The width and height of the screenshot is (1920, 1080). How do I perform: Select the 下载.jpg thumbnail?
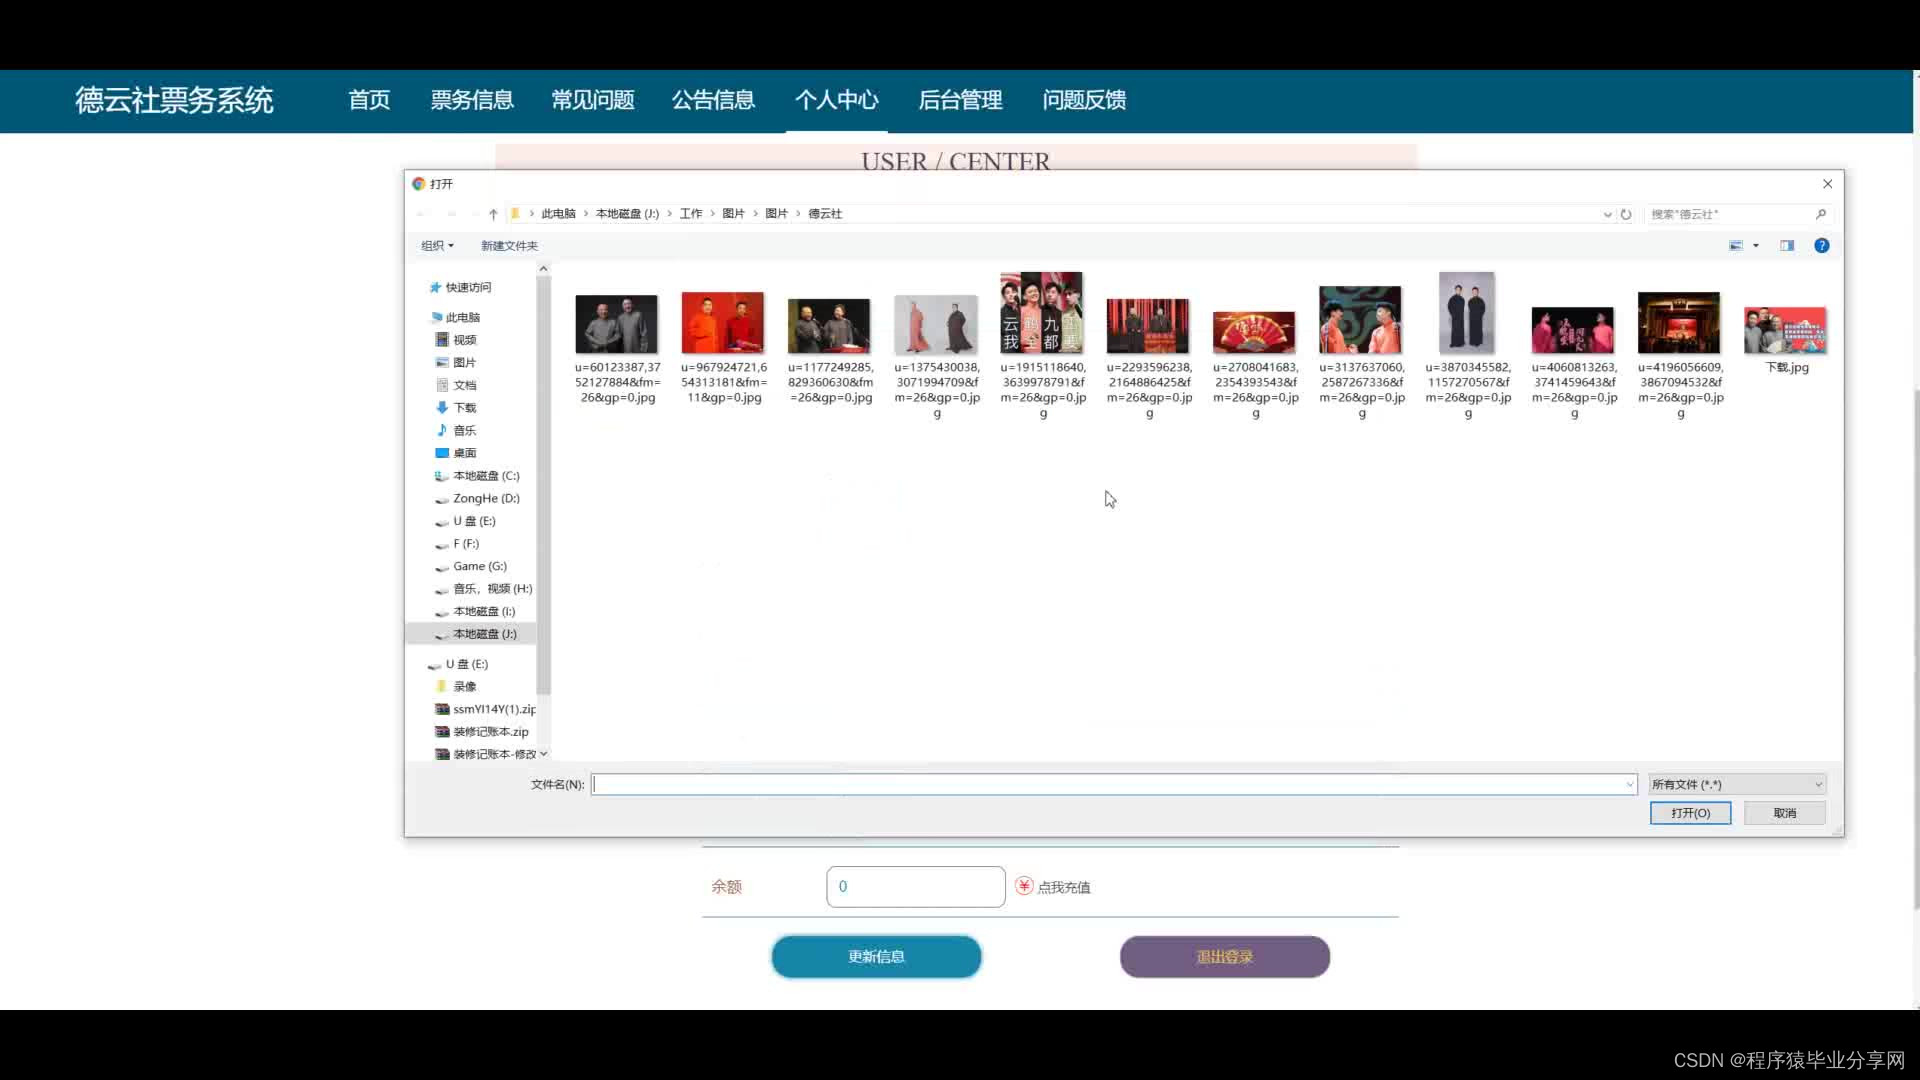point(1785,331)
